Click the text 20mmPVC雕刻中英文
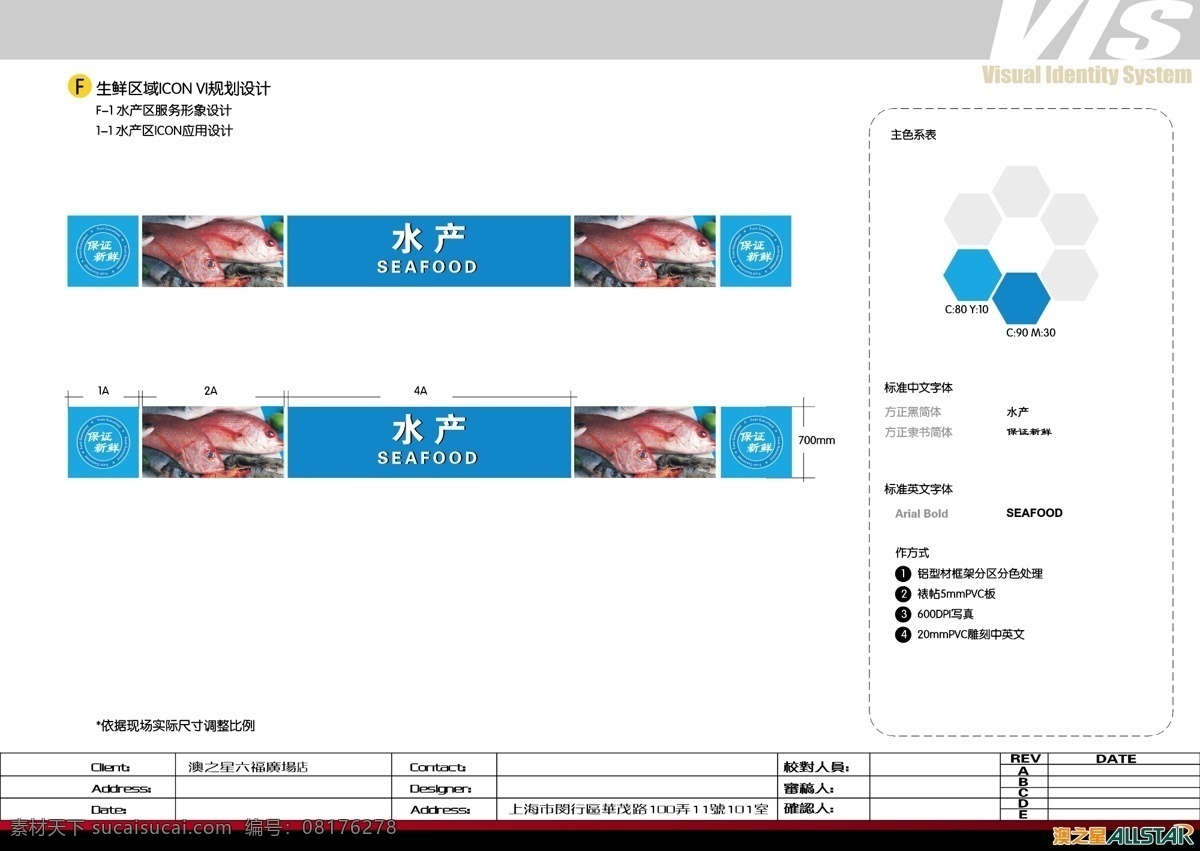The image size is (1200, 851). (971, 634)
